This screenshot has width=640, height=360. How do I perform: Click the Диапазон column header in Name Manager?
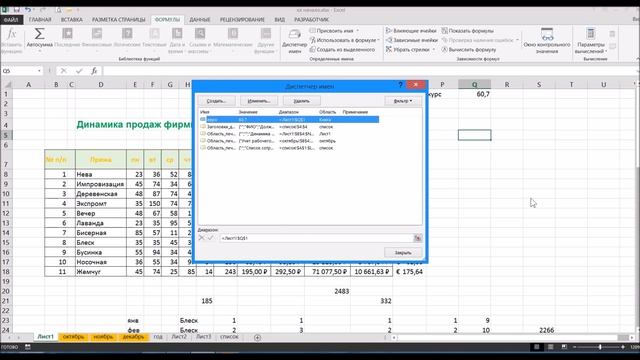(289, 112)
